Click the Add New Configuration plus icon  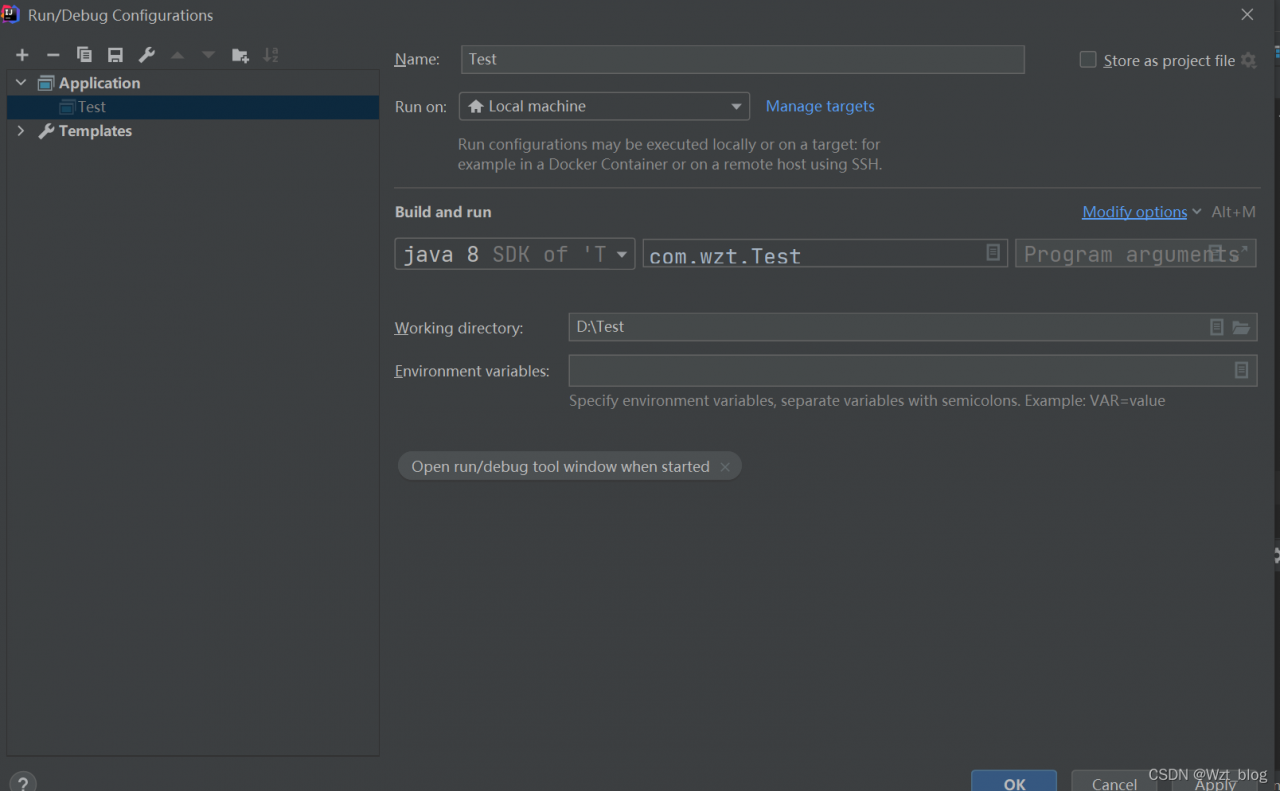(x=22, y=55)
